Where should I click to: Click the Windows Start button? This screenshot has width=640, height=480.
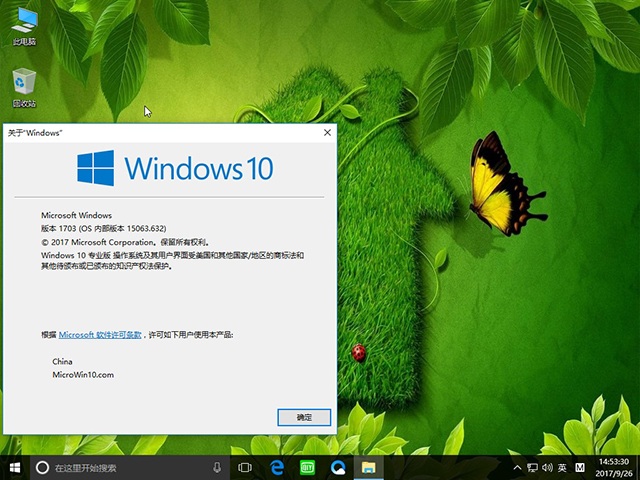click(x=15, y=468)
